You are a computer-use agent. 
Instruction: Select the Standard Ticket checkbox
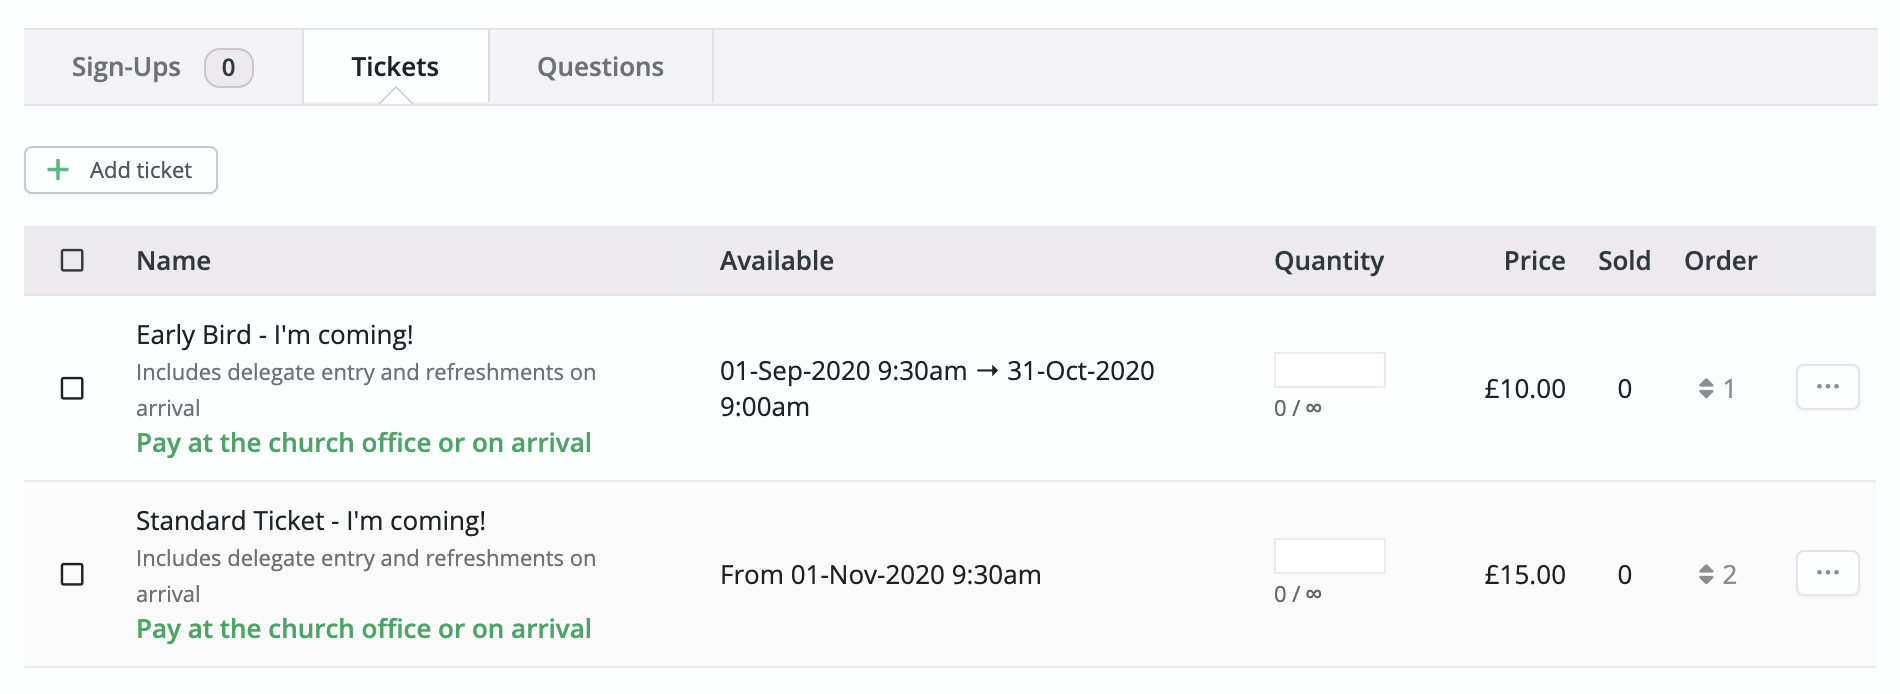tap(72, 574)
